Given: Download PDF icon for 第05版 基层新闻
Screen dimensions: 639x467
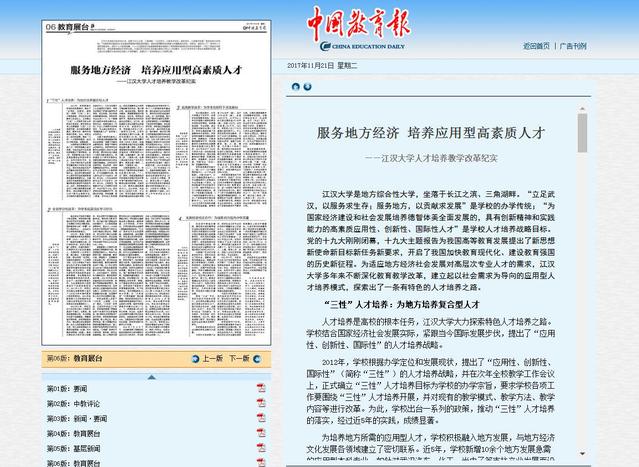Looking at the screenshot, I should pos(261,447).
